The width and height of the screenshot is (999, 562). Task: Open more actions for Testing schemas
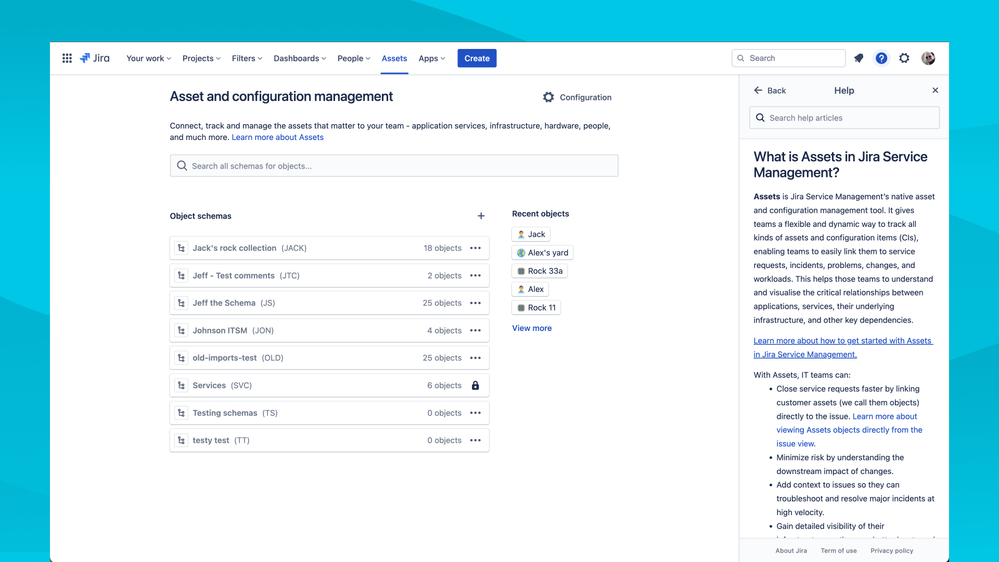coord(475,412)
